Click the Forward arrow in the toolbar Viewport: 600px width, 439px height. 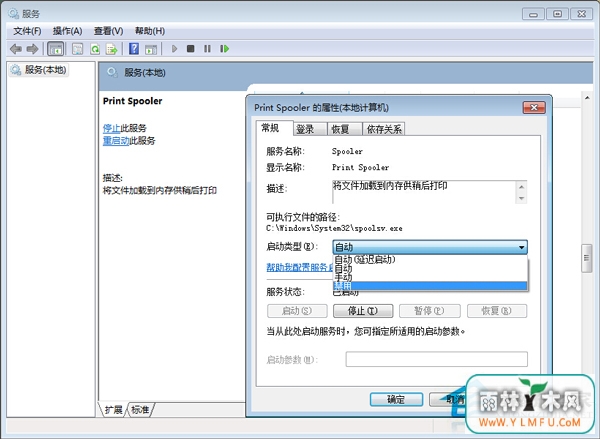tap(32, 49)
